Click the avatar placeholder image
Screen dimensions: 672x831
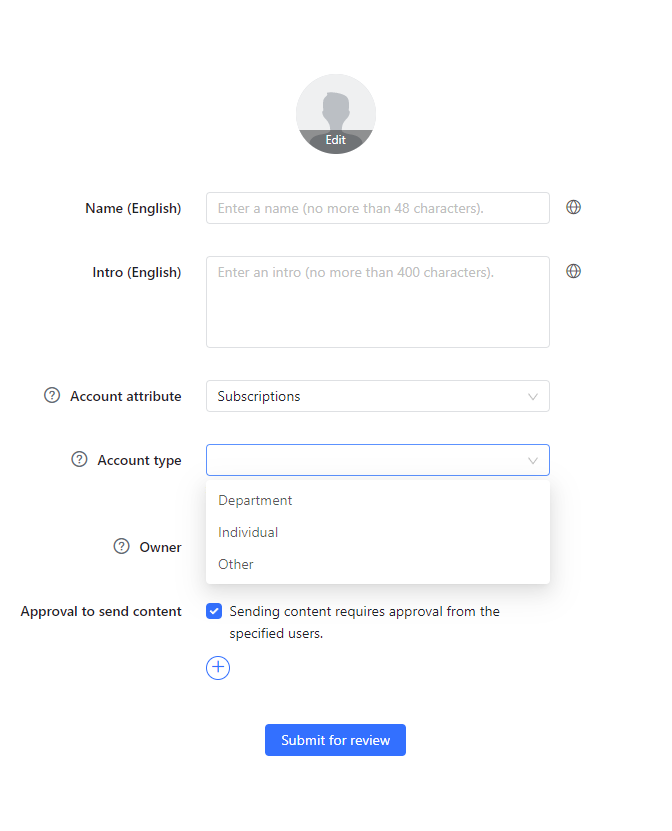click(335, 110)
